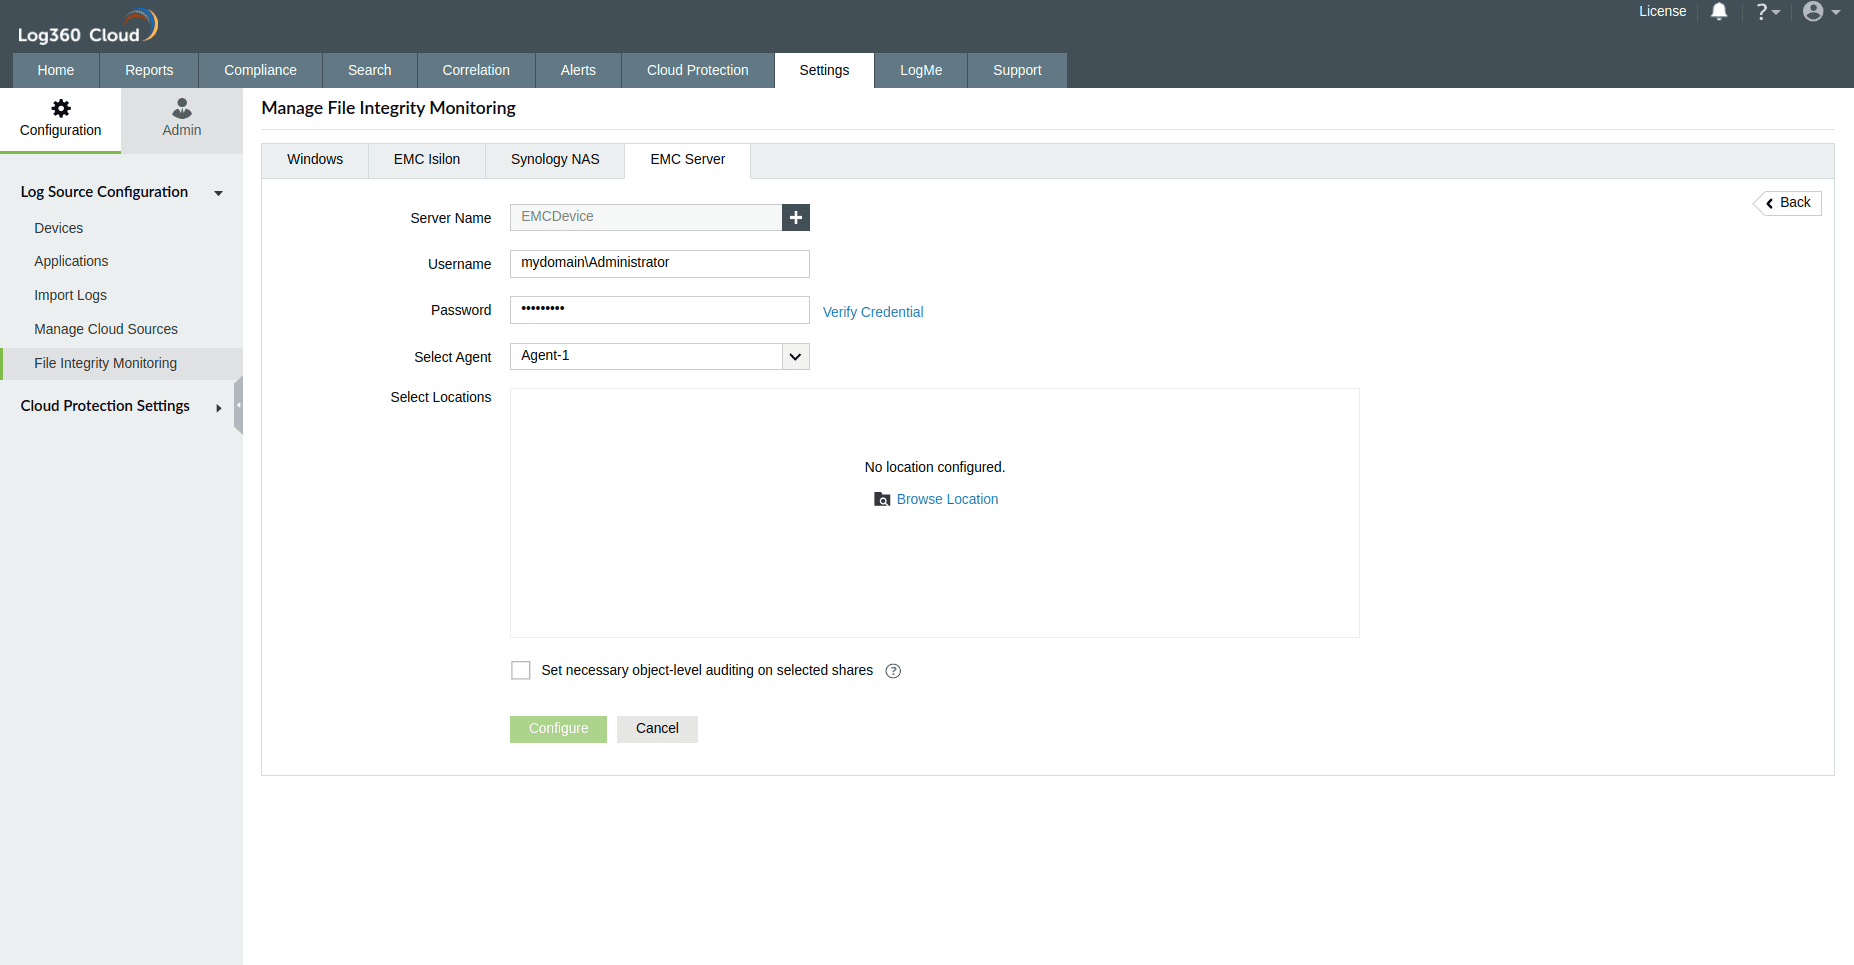Enable object-level auditing on selected shares
1854x965 pixels.
pos(520,670)
